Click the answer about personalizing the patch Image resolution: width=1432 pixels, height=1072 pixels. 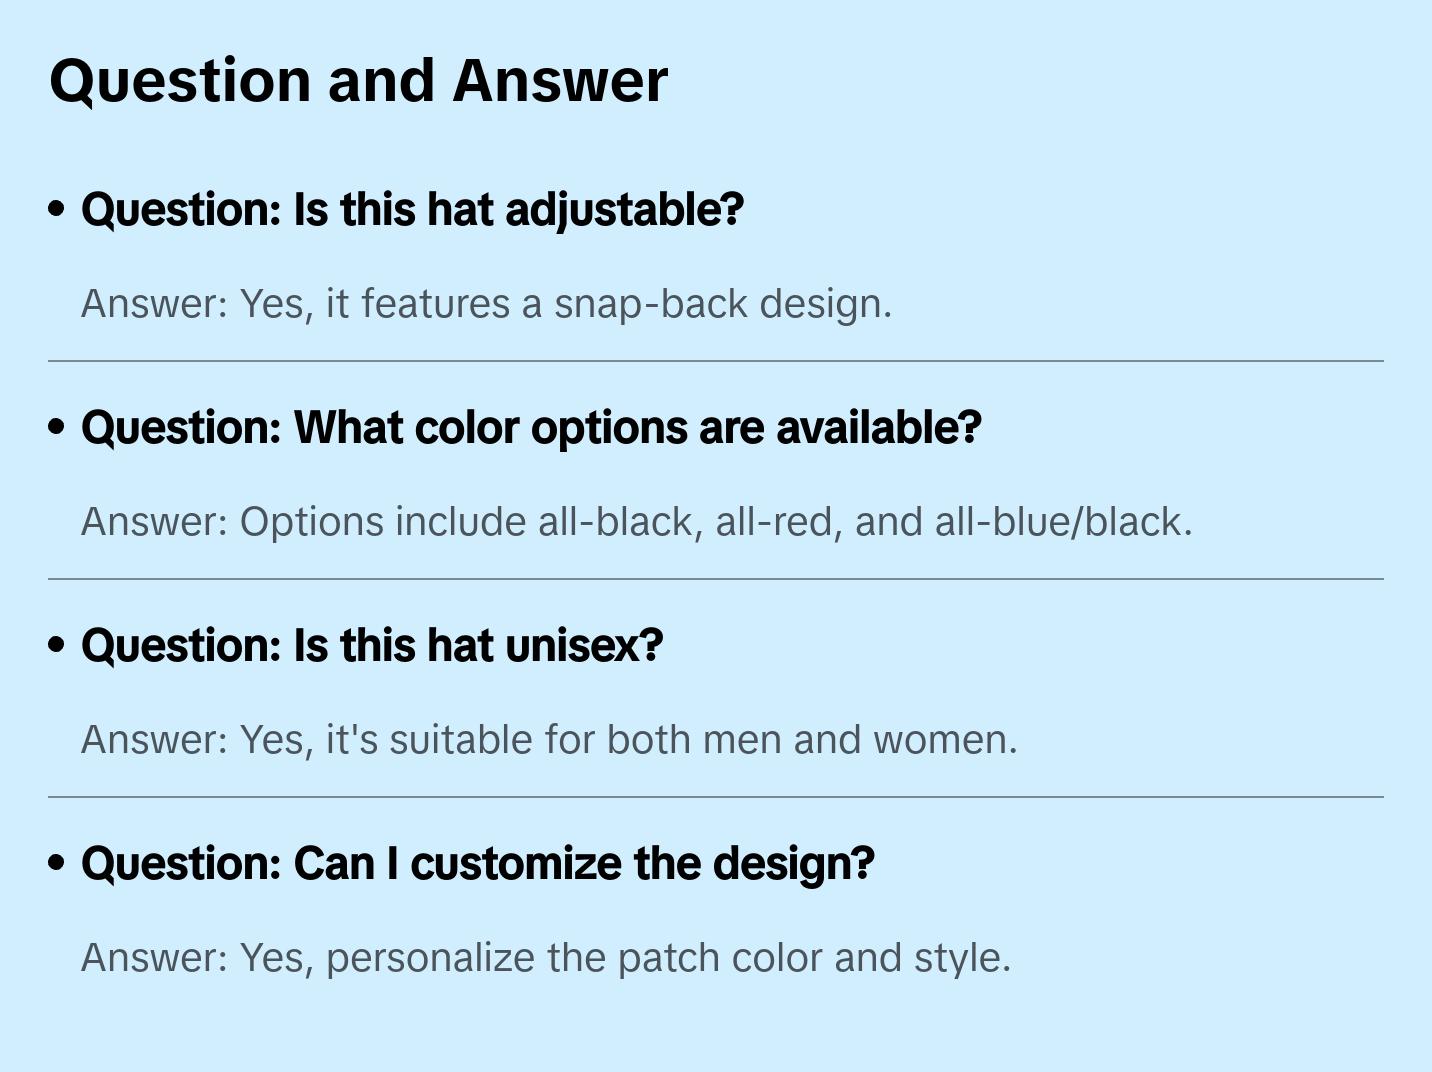(546, 958)
